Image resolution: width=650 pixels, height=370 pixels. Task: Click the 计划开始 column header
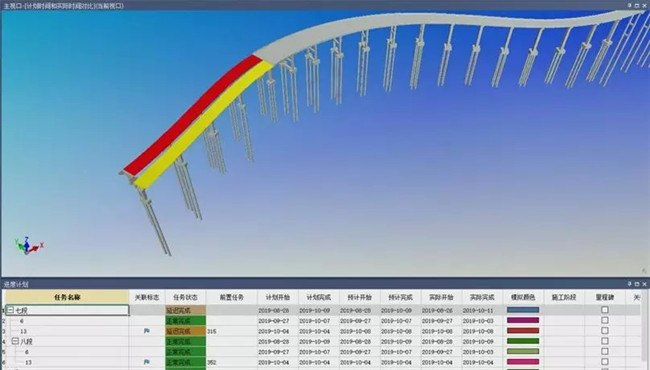click(x=278, y=297)
